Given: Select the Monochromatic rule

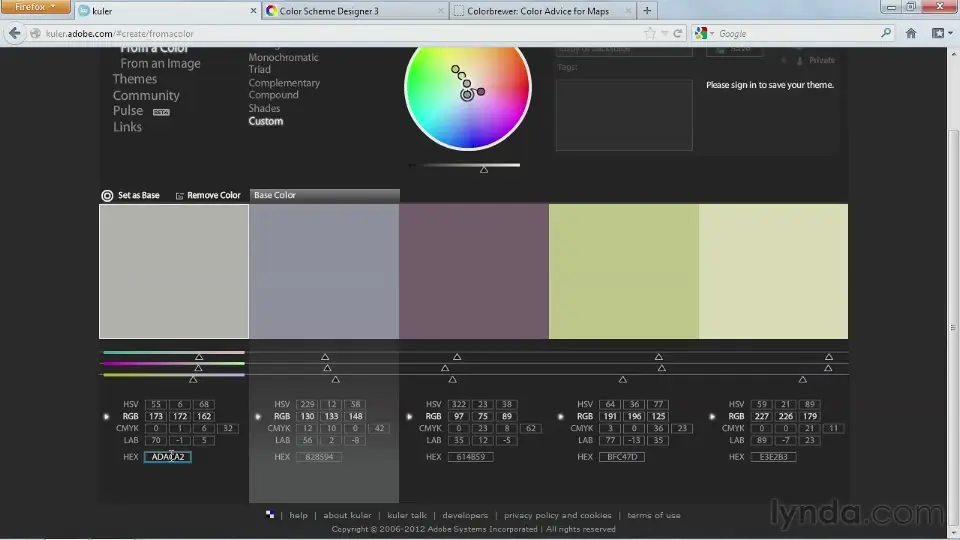Looking at the screenshot, I should click(x=283, y=58).
